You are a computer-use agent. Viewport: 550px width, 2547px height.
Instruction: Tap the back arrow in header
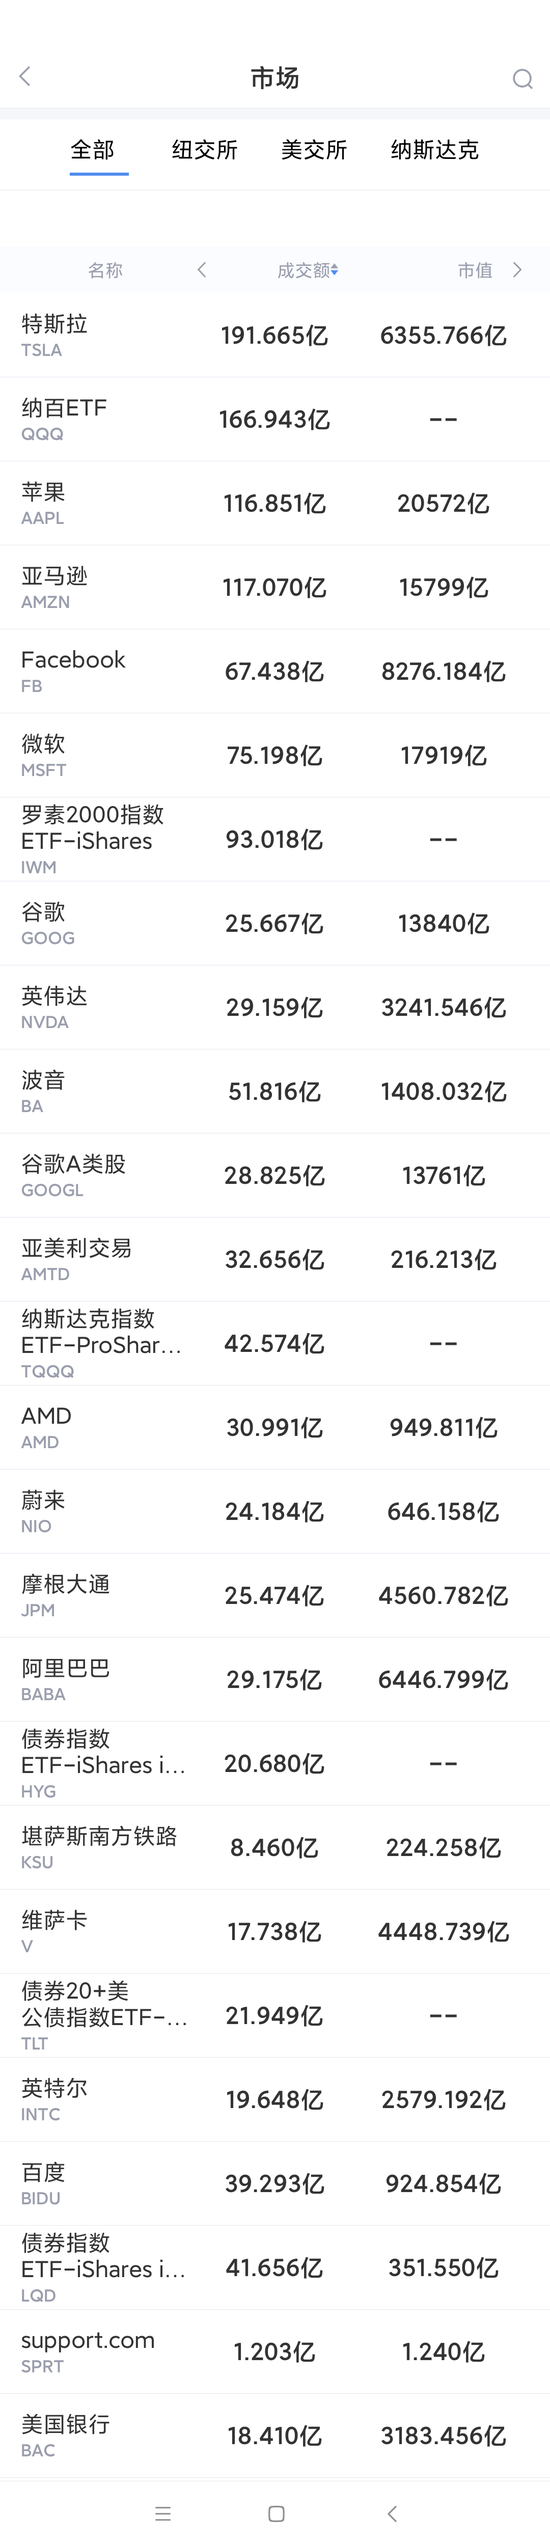tap(25, 77)
